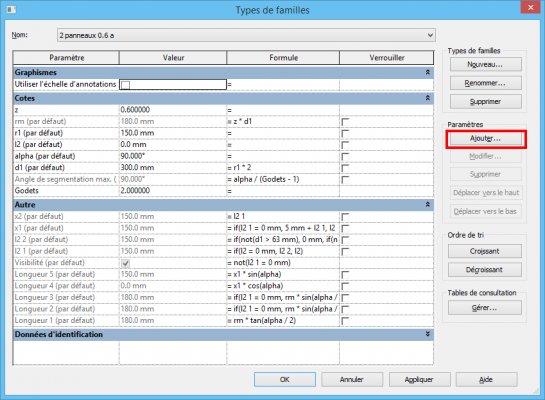The image size is (545, 400).
Task: Click formula '= alpha / (Godets - 1)'
Action: pyautogui.click(x=283, y=179)
